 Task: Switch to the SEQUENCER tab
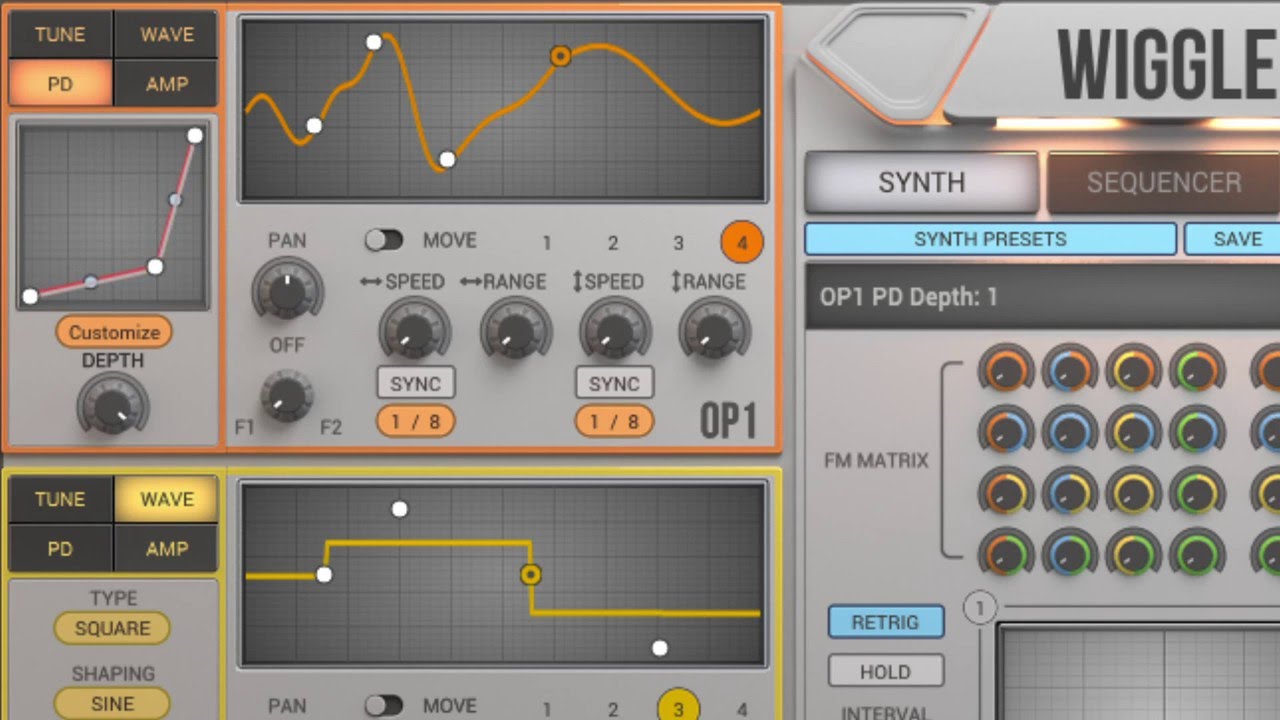1164,182
